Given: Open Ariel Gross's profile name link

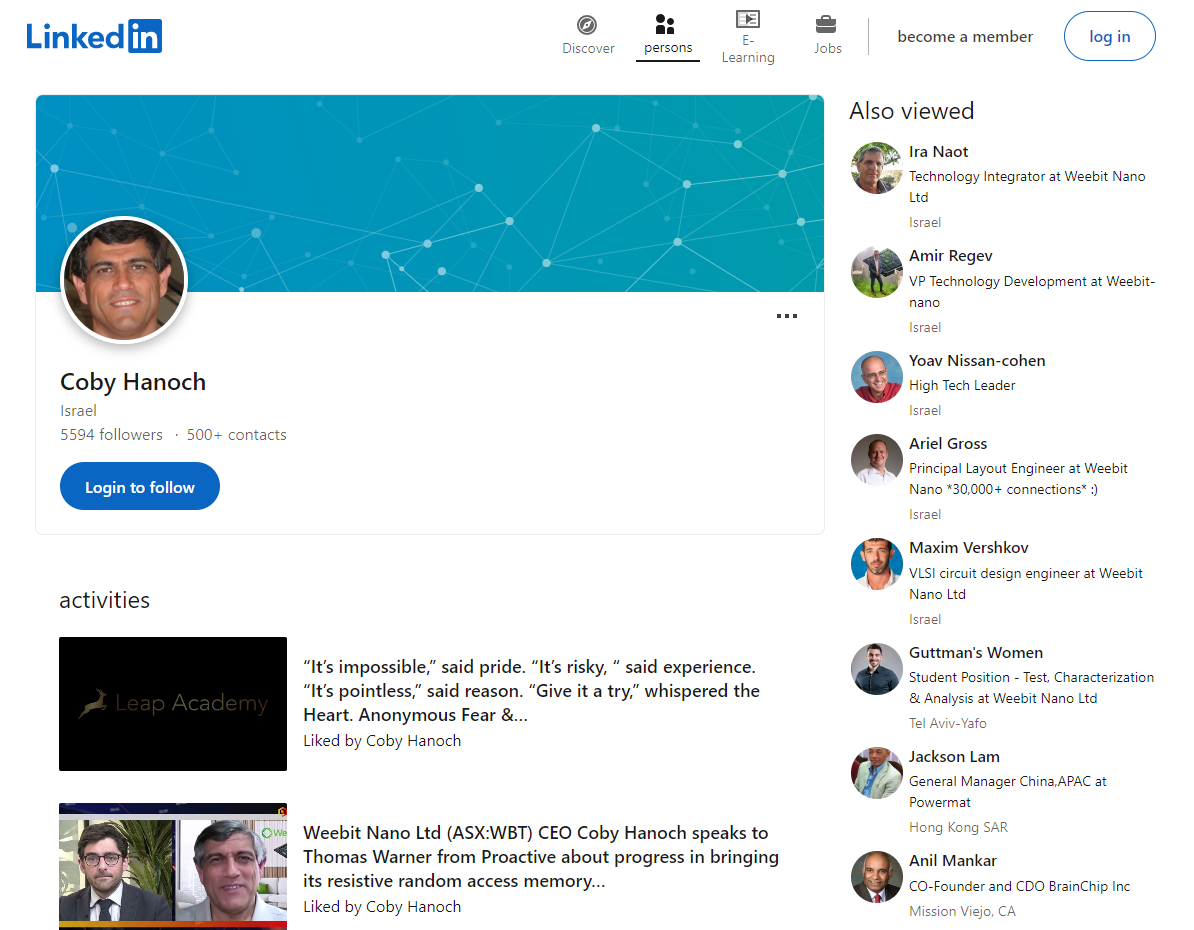Looking at the screenshot, I should click(948, 443).
